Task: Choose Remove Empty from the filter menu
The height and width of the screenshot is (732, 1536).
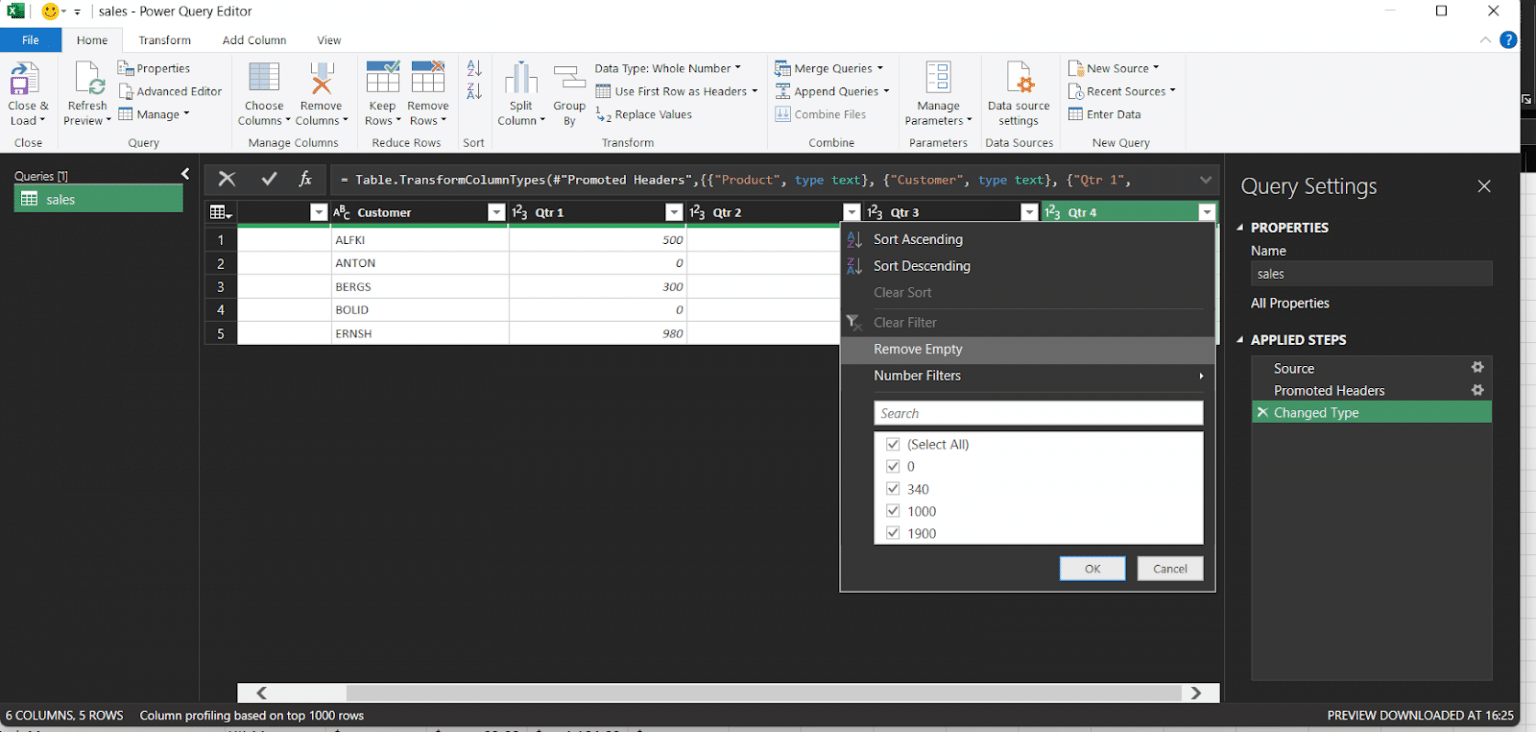Action: point(917,349)
